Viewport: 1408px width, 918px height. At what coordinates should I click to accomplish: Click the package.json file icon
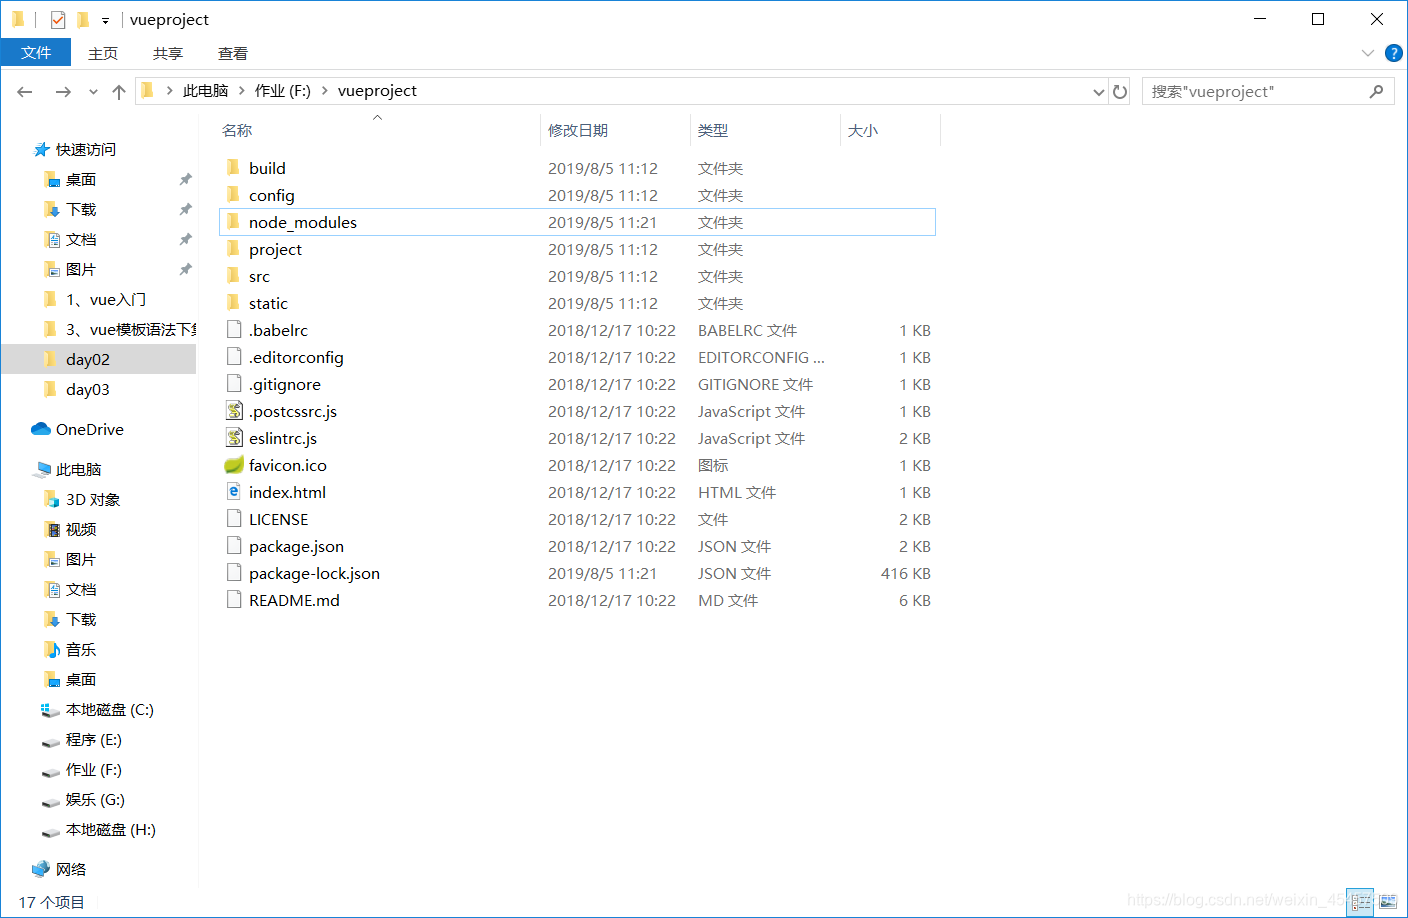[234, 545]
